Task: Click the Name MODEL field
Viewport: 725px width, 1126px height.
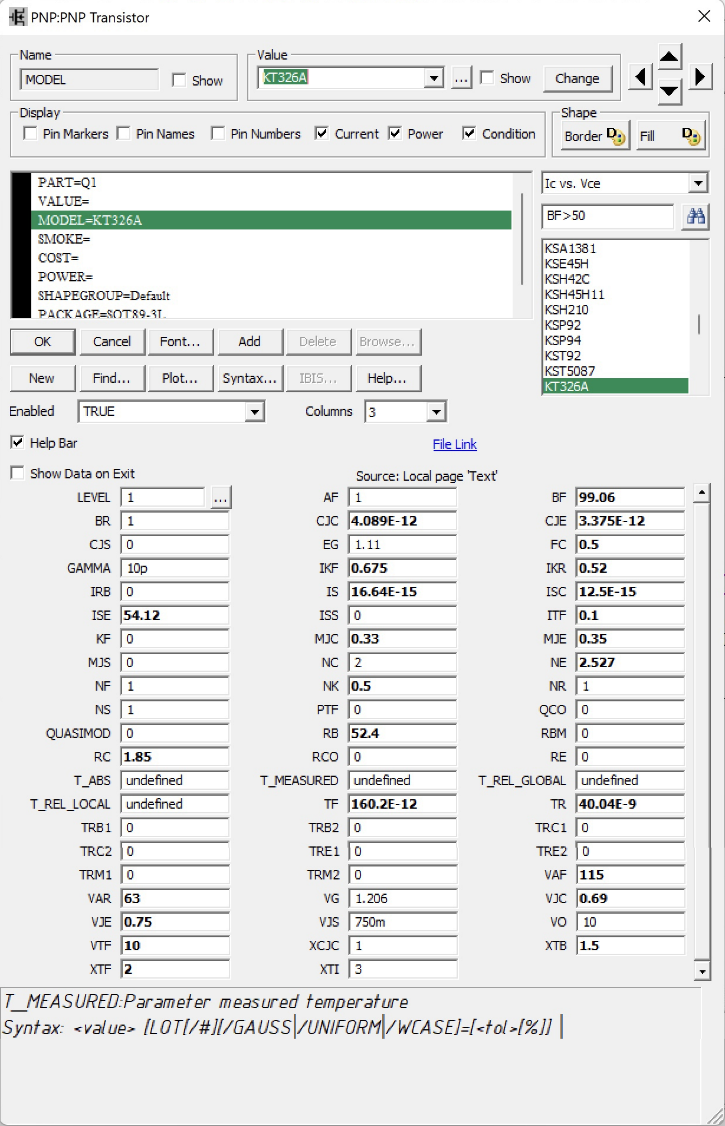Action: (90, 80)
